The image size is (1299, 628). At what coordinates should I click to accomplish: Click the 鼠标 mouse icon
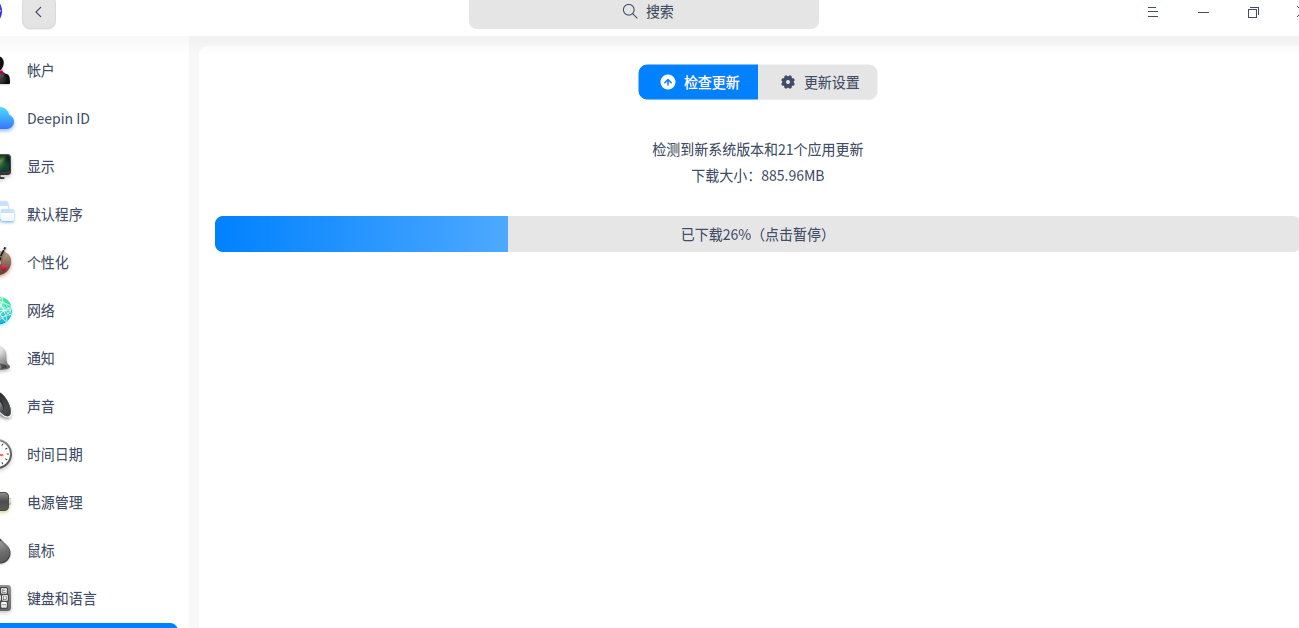[5, 550]
